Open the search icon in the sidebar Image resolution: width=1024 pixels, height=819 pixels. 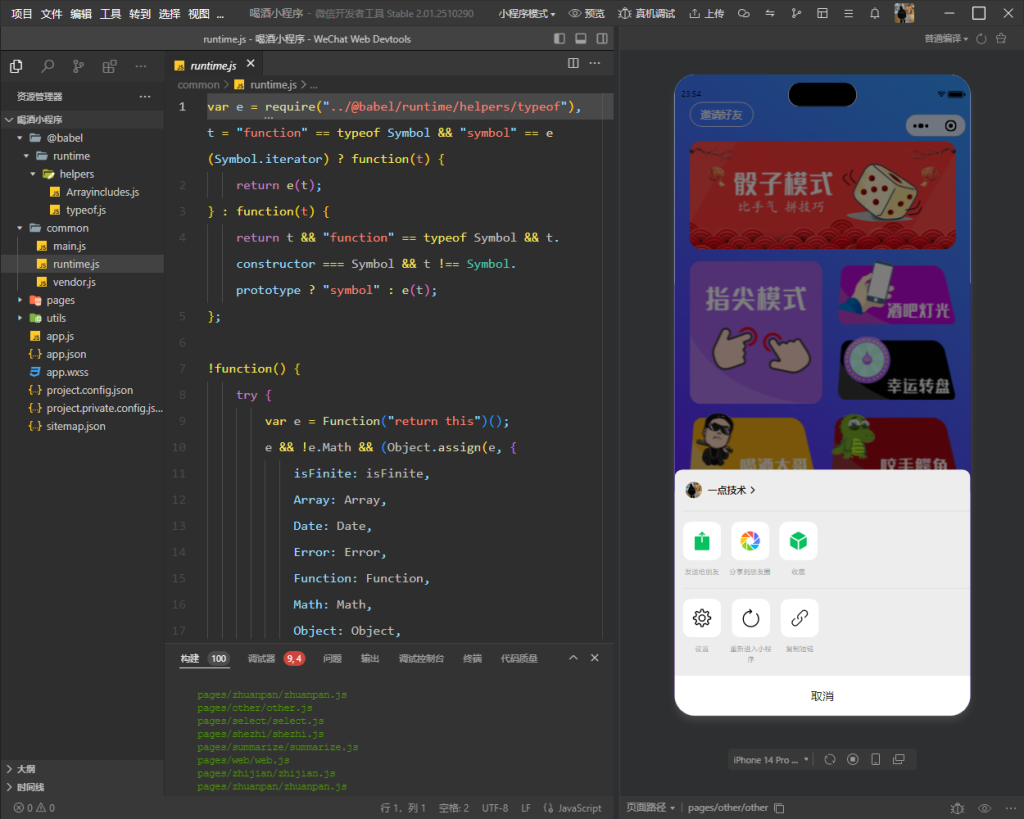pos(48,66)
